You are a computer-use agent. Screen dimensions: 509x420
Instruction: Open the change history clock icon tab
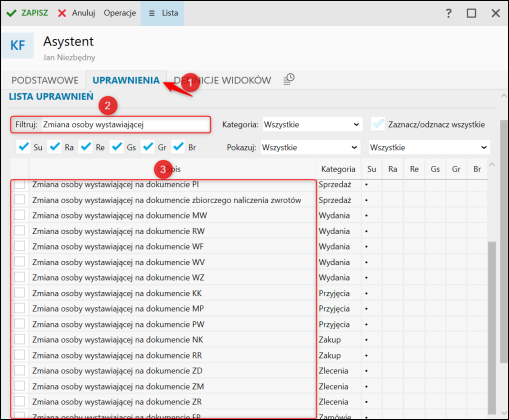point(289,79)
